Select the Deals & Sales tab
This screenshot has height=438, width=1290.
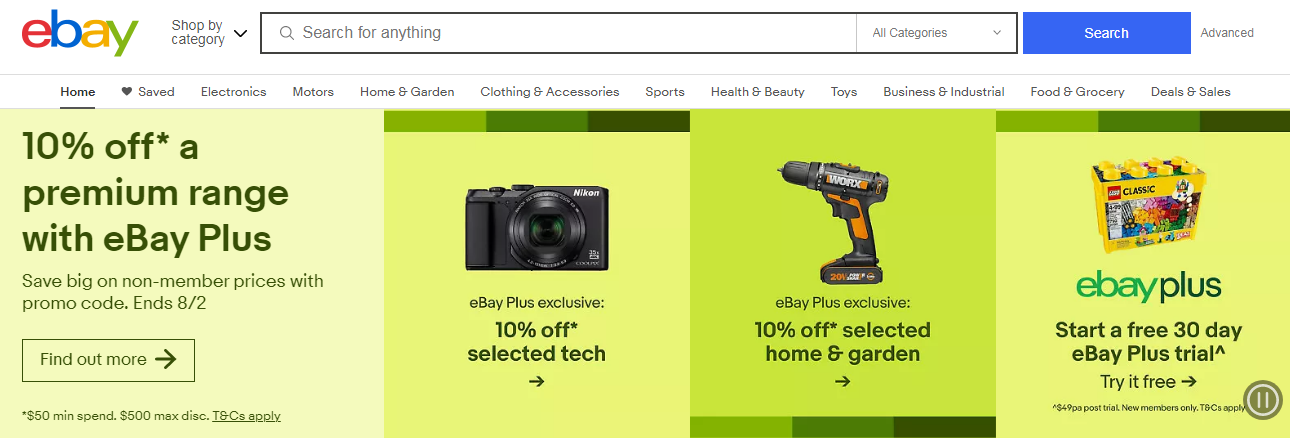[1191, 91]
